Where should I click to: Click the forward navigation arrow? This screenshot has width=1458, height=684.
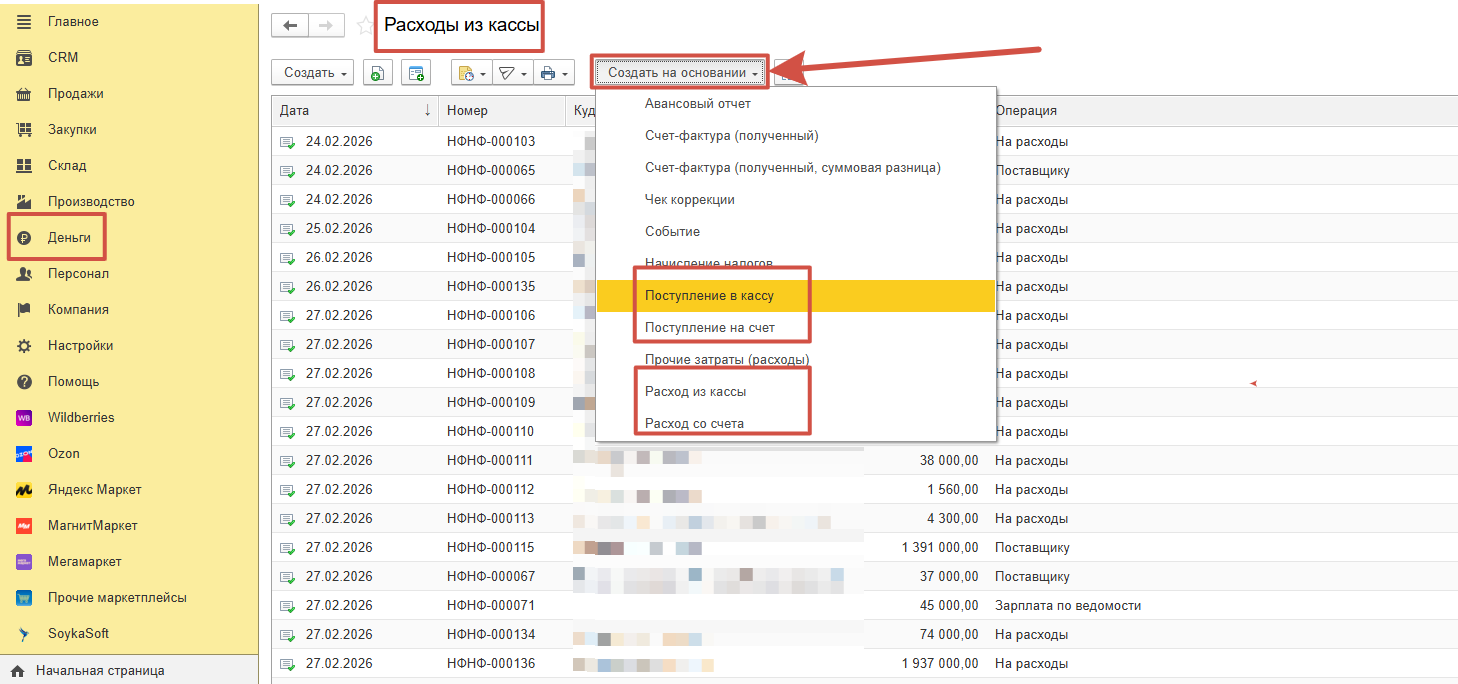[x=326, y=26]
